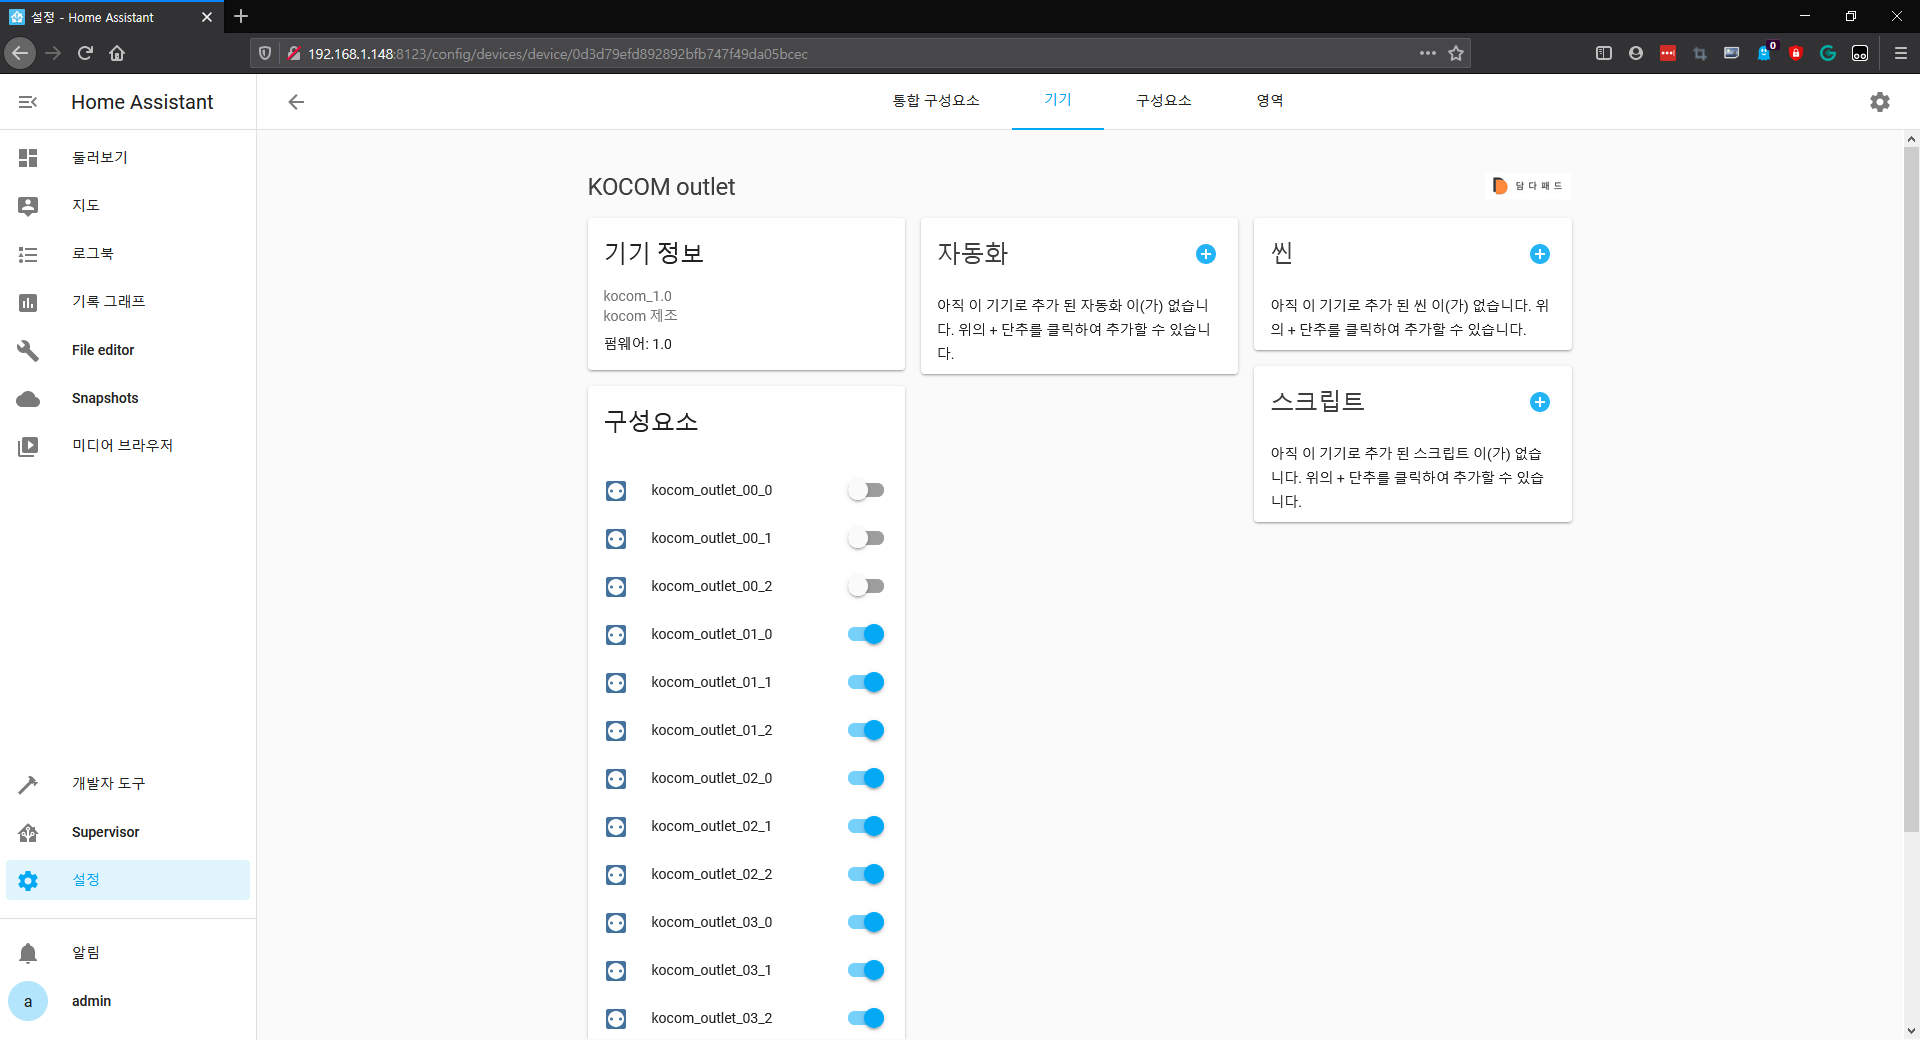1920x1040 pixels.
Task: Open the browser account profile icon
Action: tap(1636, 53)
